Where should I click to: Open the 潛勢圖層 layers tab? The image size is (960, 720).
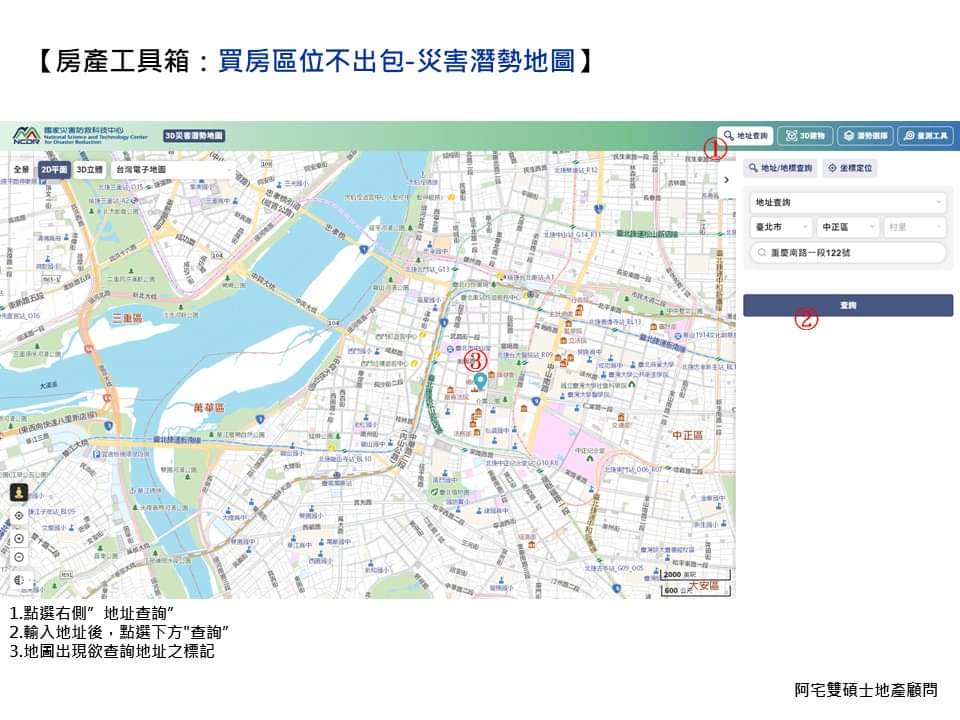(x=865, y=135)
